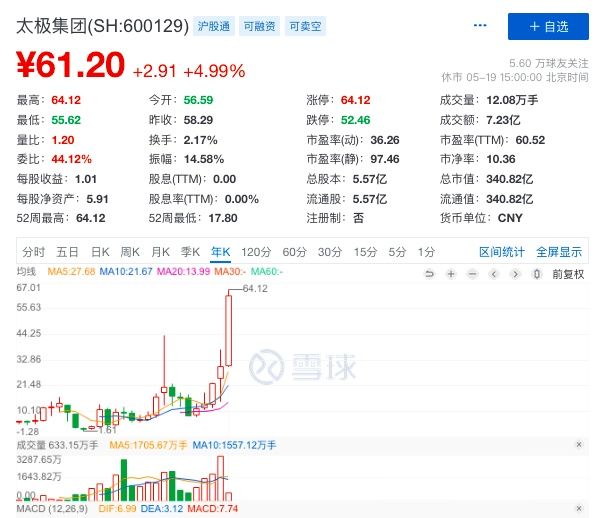Close the MACD indicator panel

click(x=579, y=508)
